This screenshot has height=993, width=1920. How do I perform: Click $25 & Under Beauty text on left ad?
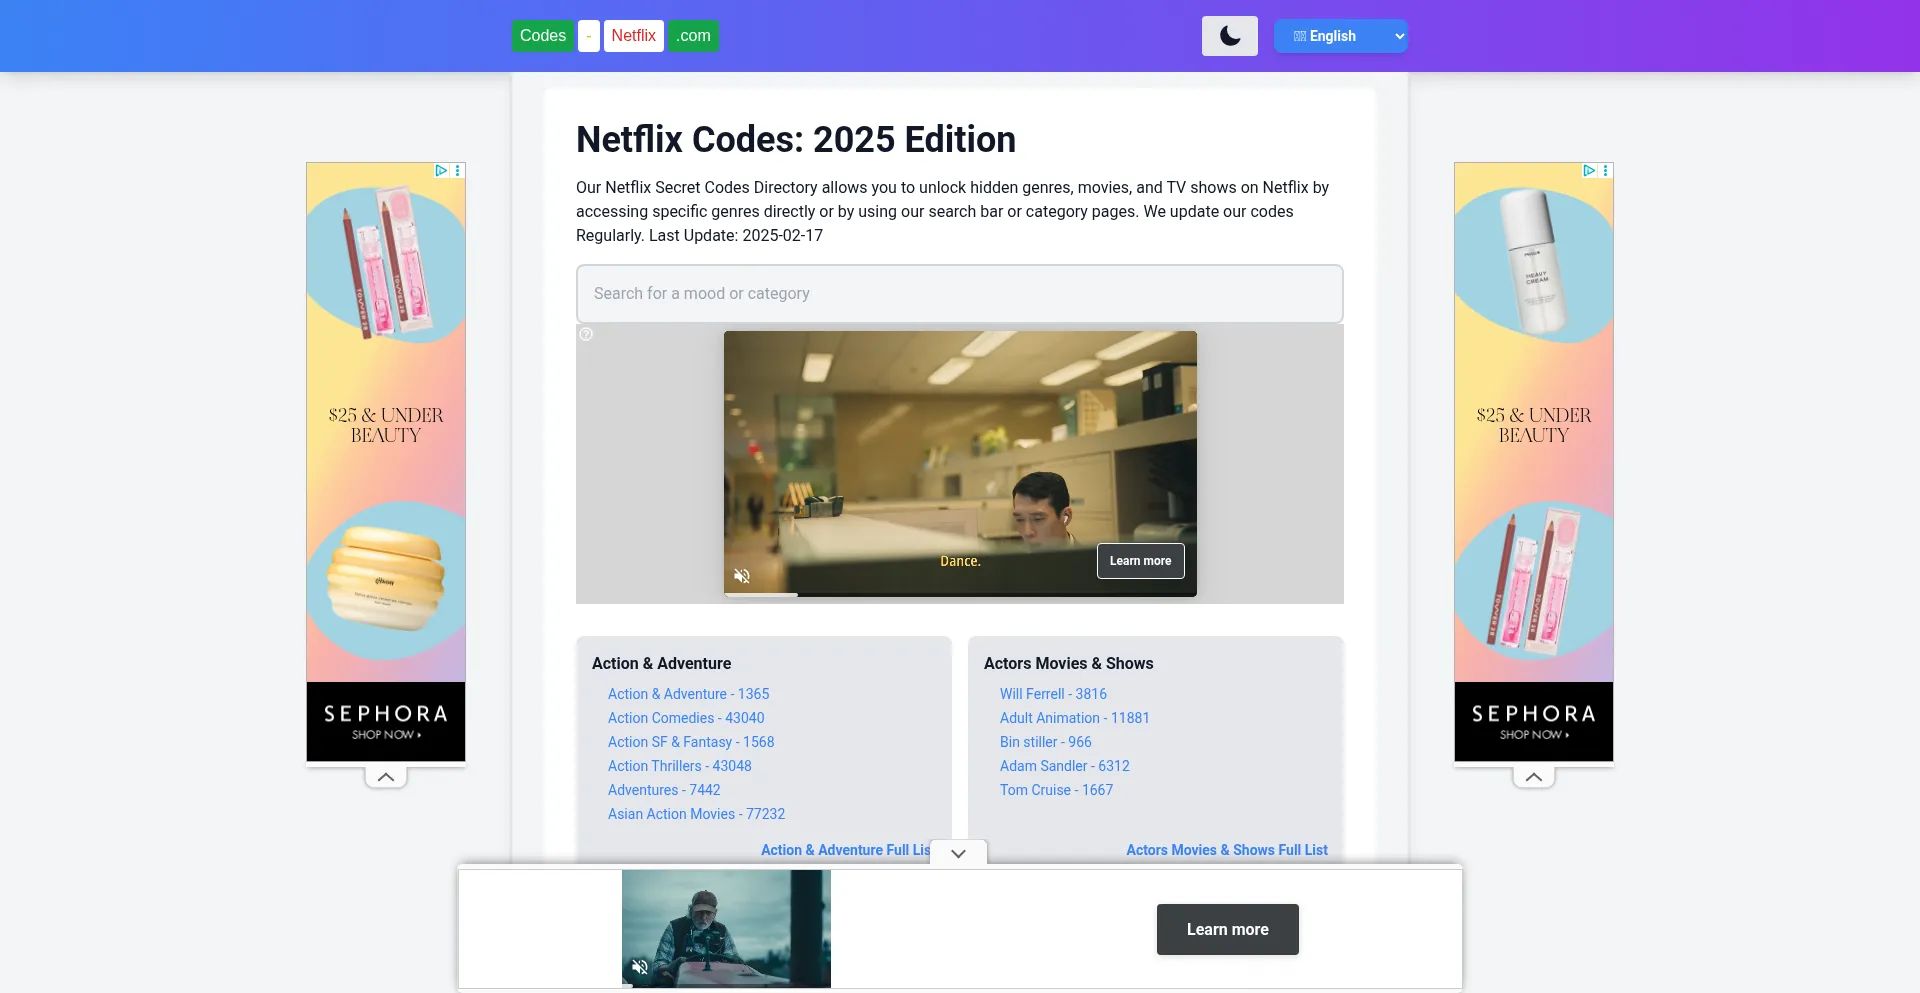coord(386,425)
